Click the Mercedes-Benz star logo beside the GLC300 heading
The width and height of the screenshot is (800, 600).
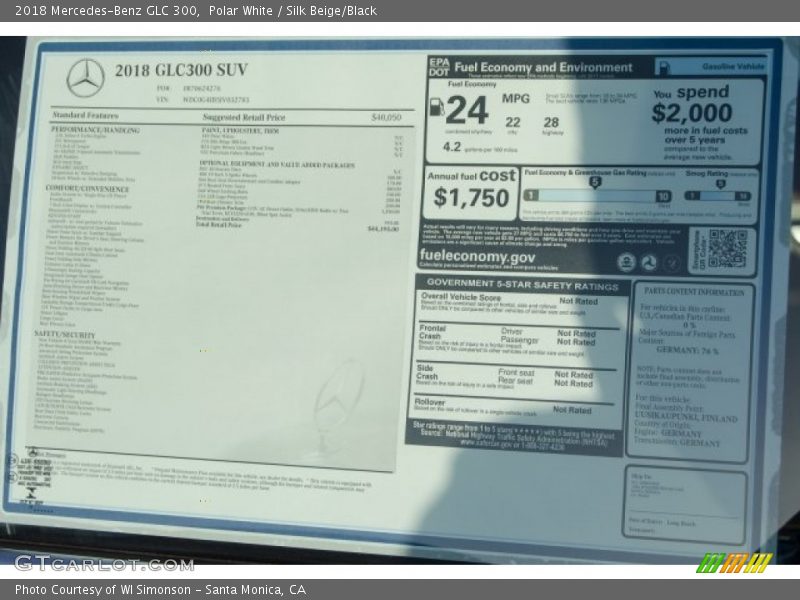(x=85, y=78)
